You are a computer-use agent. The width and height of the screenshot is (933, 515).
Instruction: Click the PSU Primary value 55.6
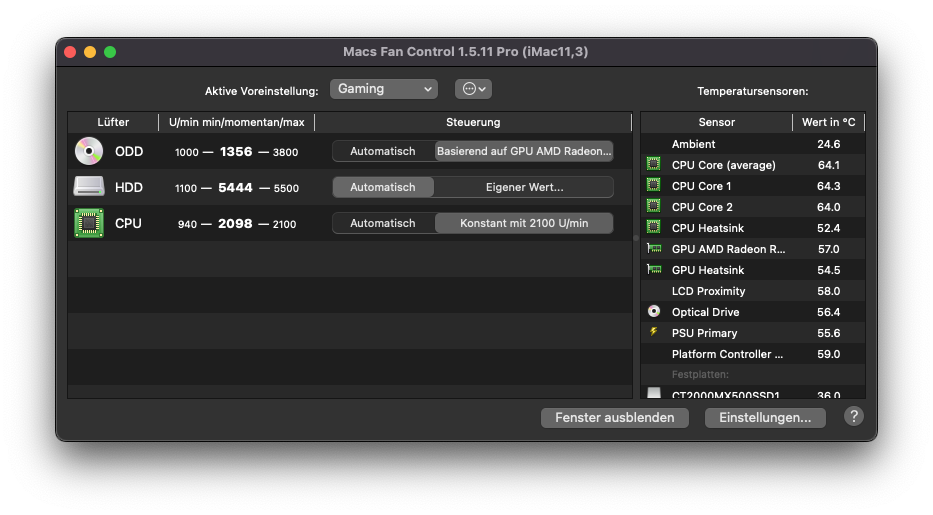click(828, 333)
